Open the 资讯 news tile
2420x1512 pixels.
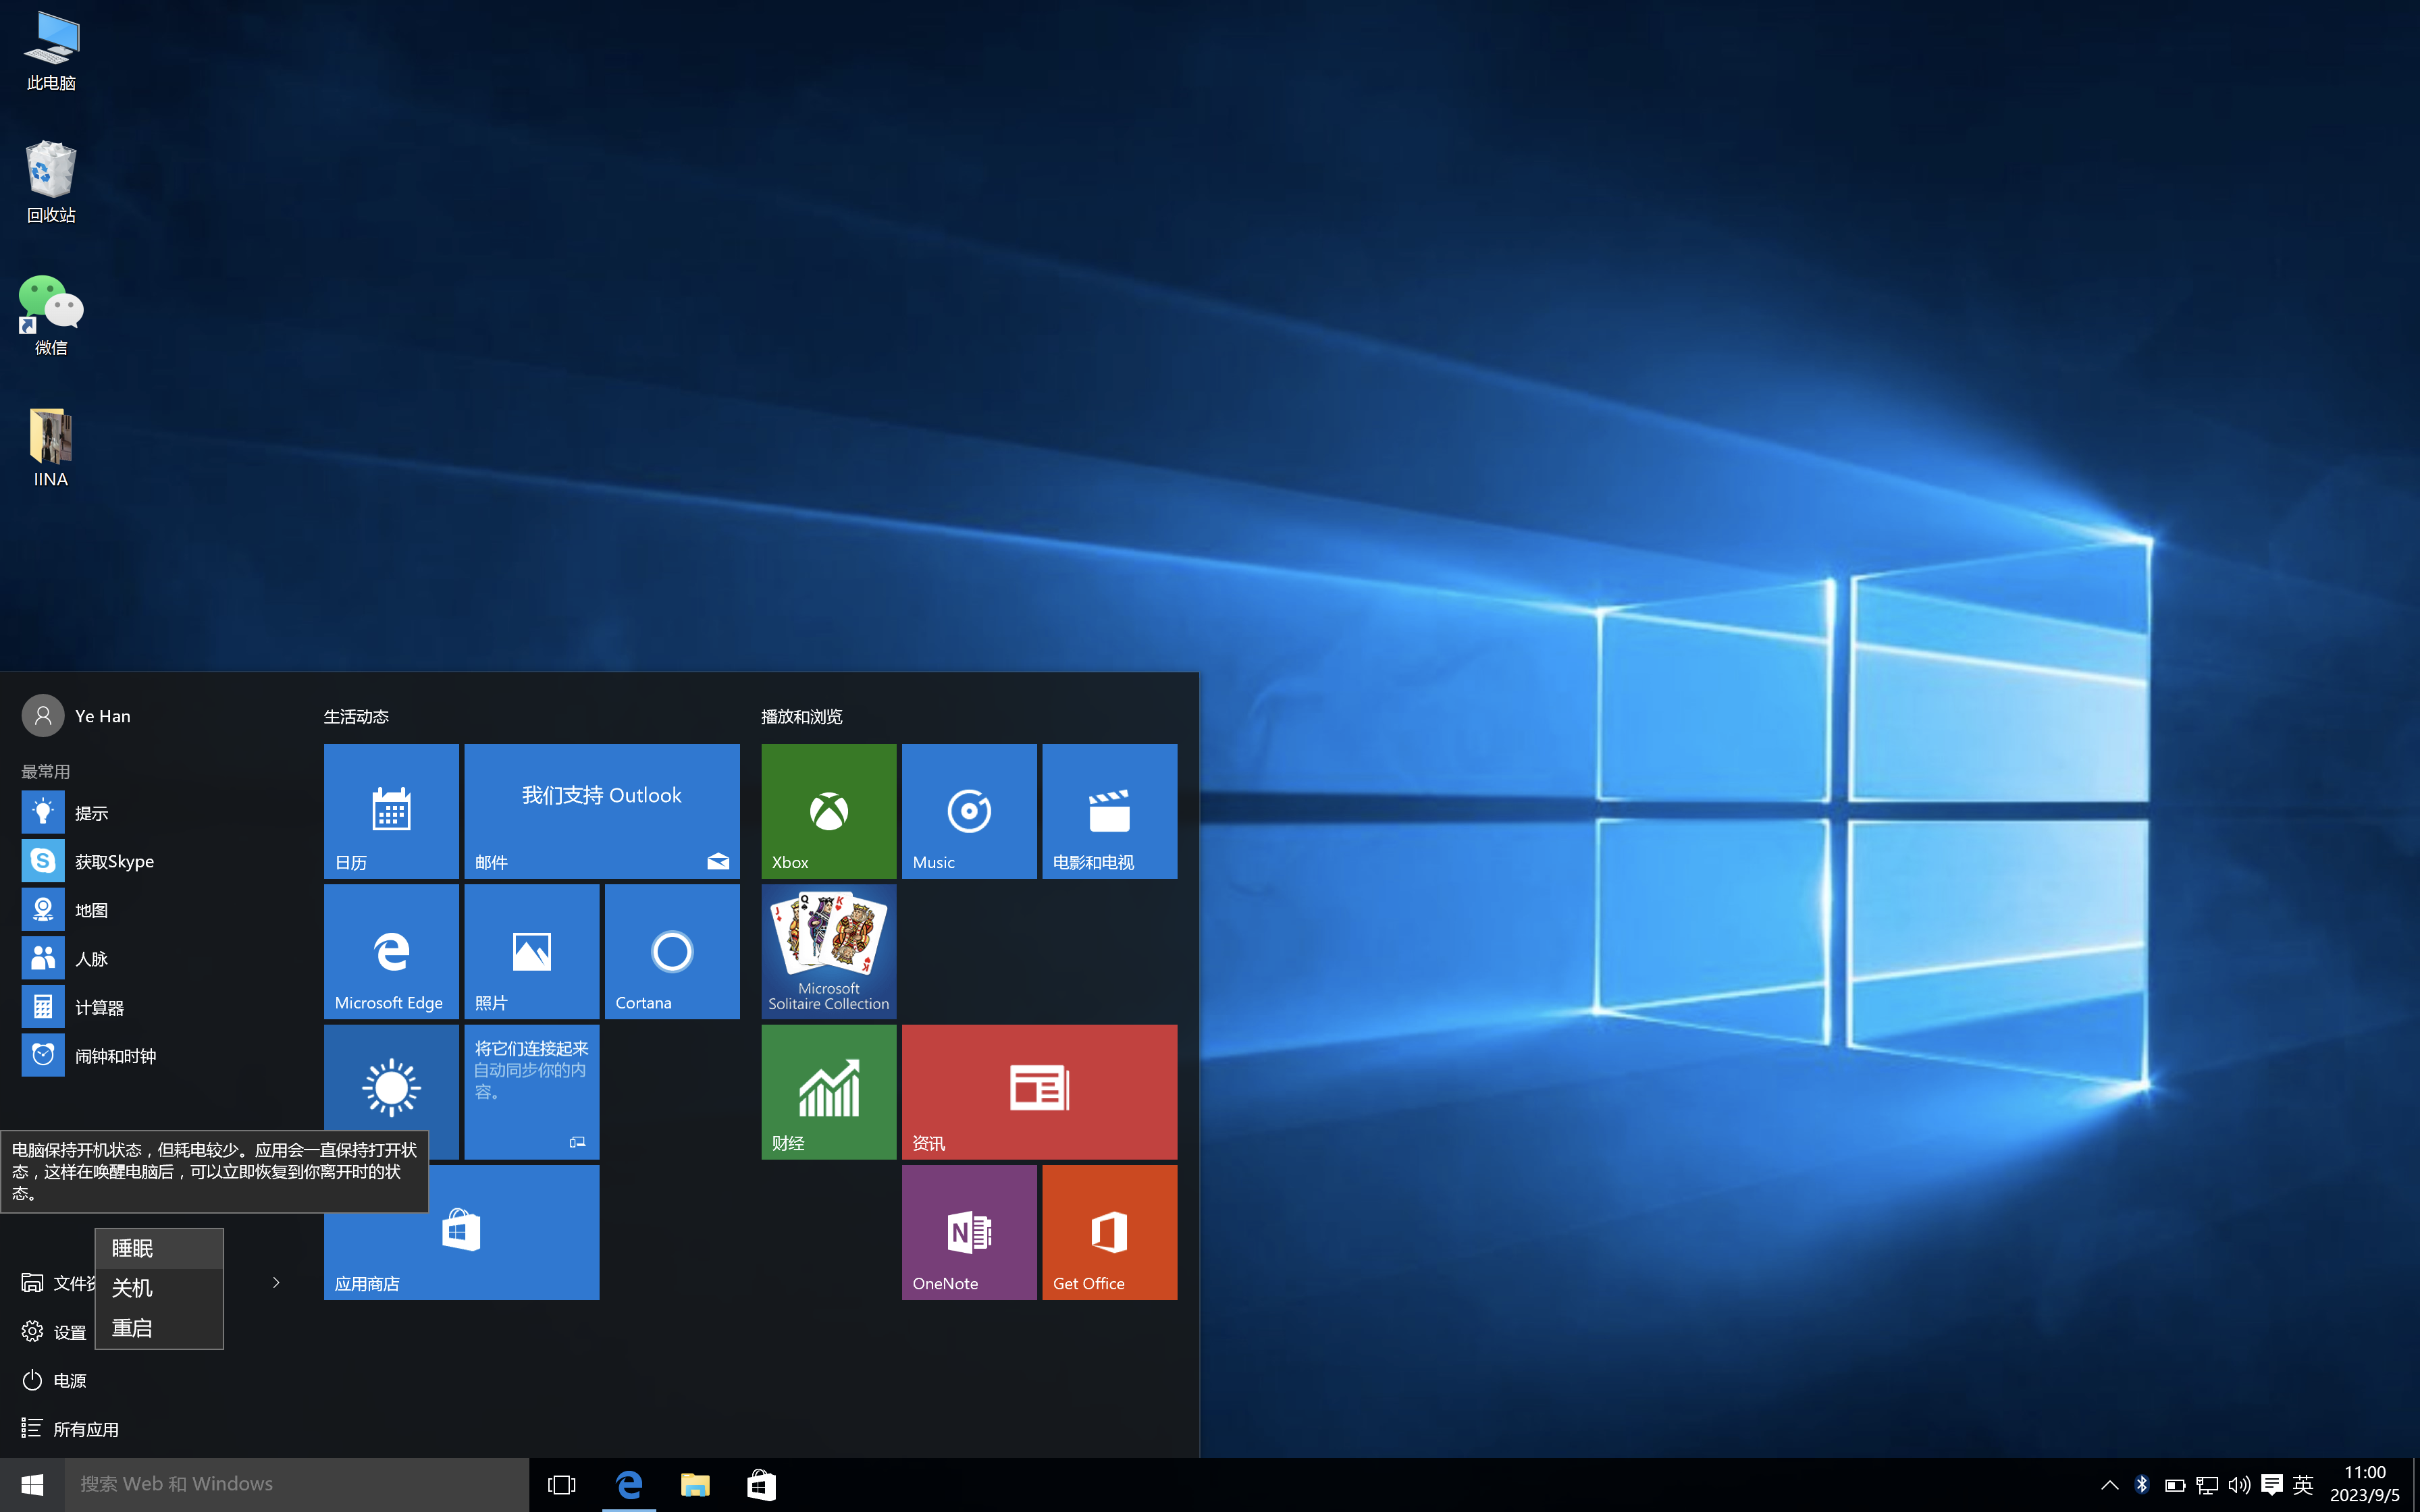coord(1040,1092)
